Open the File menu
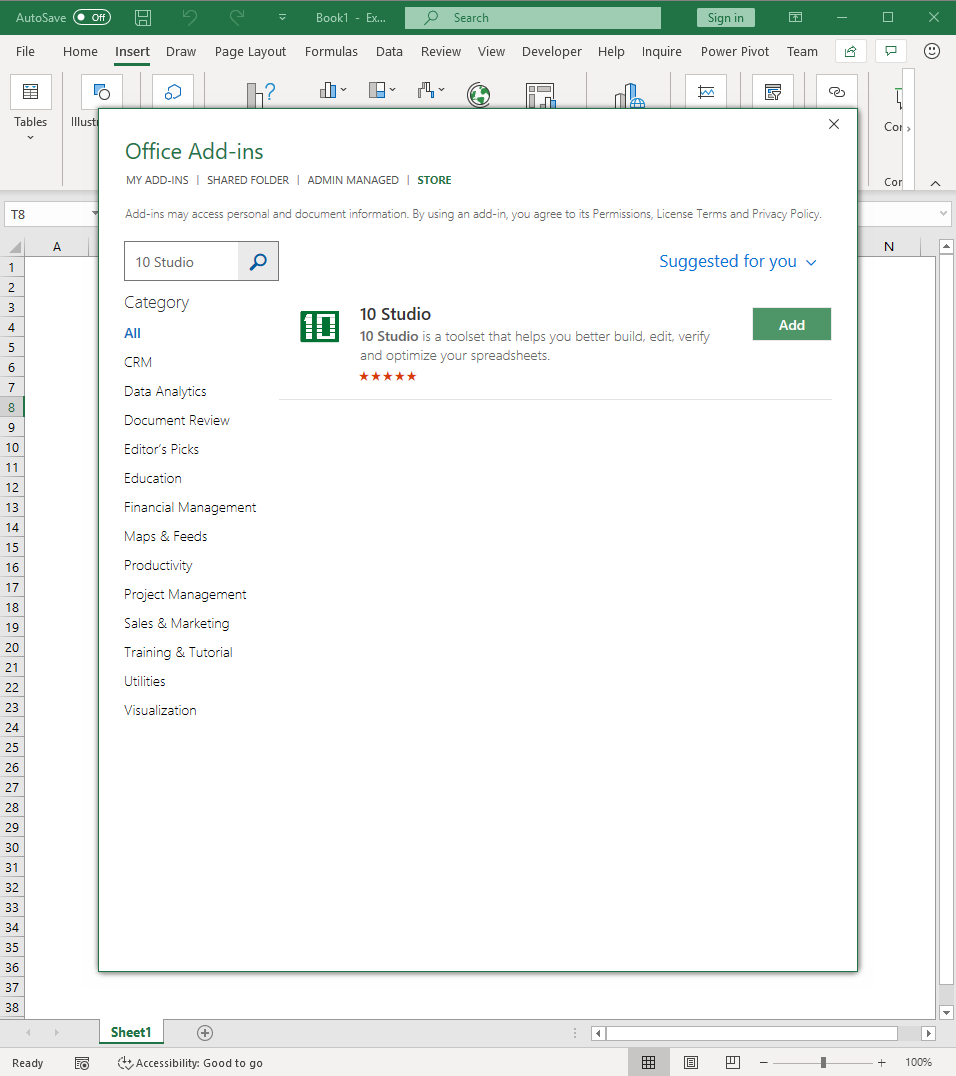This screenshot has width=956, height=1076. [x=25, y=51]
